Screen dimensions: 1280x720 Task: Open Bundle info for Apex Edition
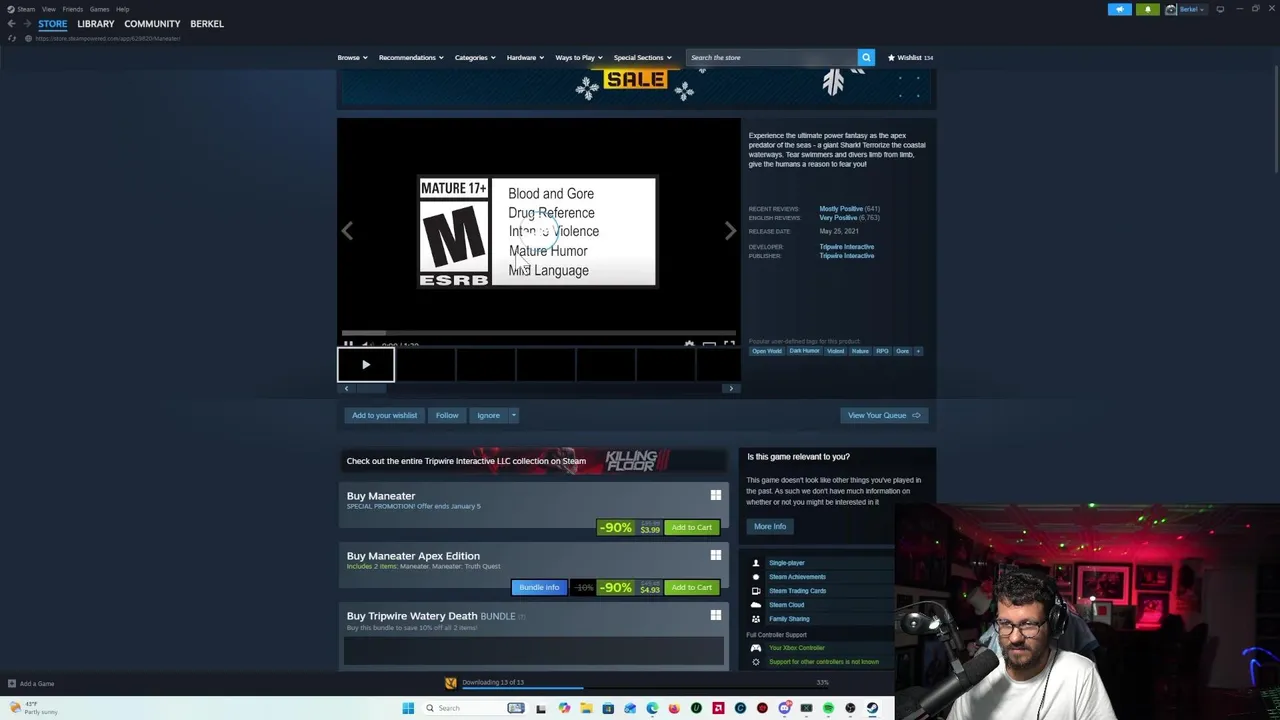click(x=539, y=587)
